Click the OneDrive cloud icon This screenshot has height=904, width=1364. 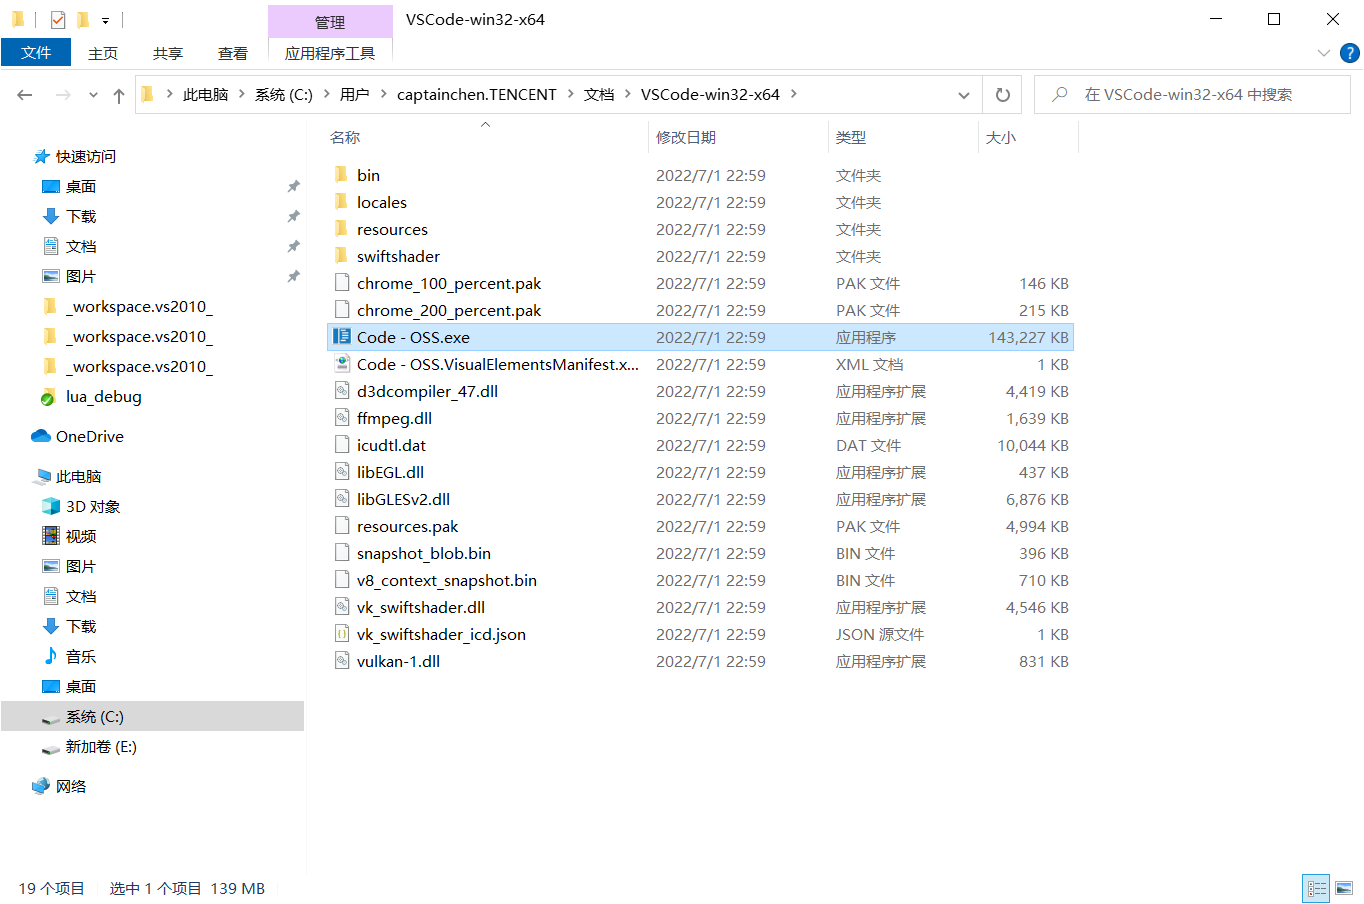[41, 436]
